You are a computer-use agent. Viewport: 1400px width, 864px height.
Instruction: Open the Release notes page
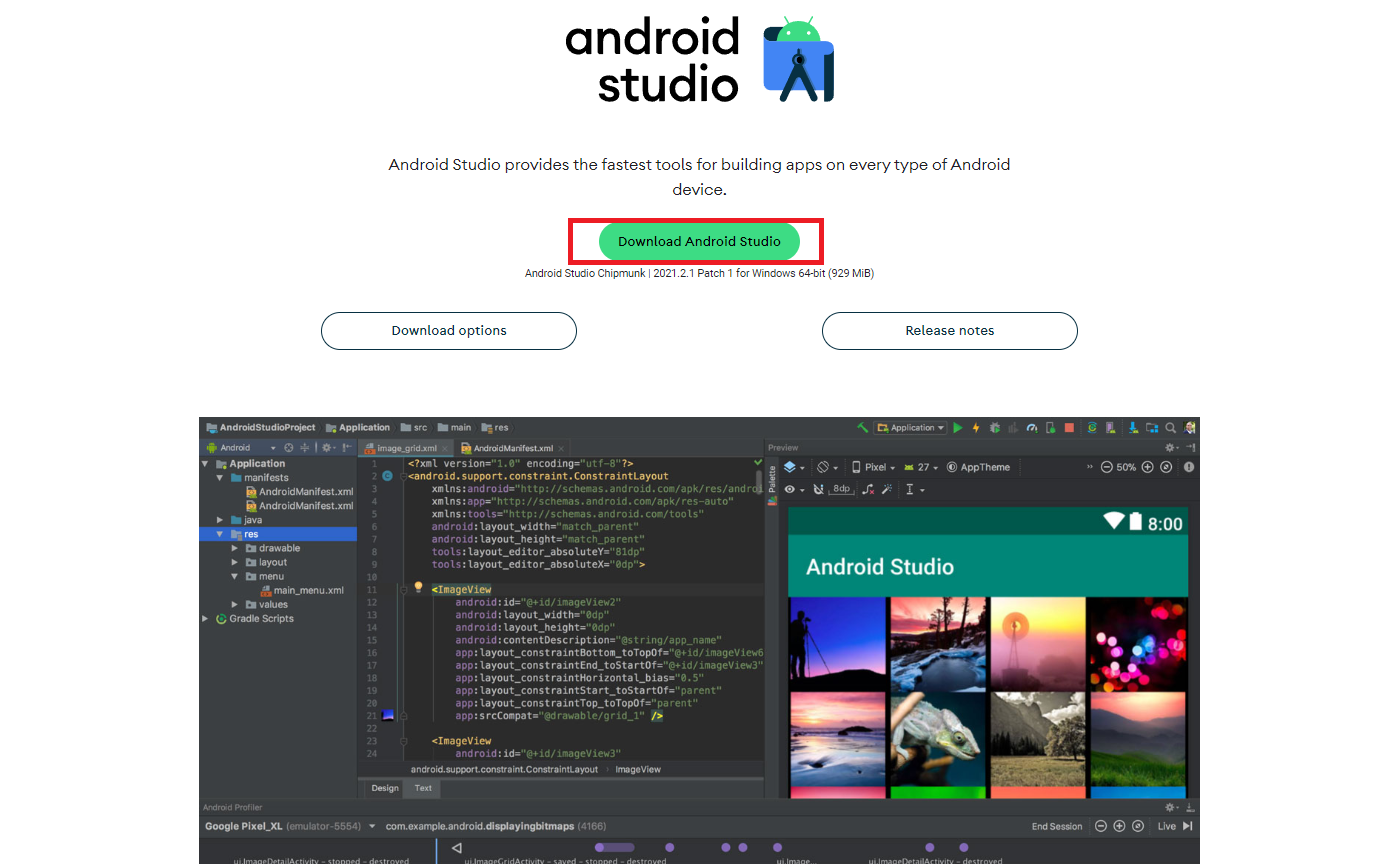click(x=950, y=331)
